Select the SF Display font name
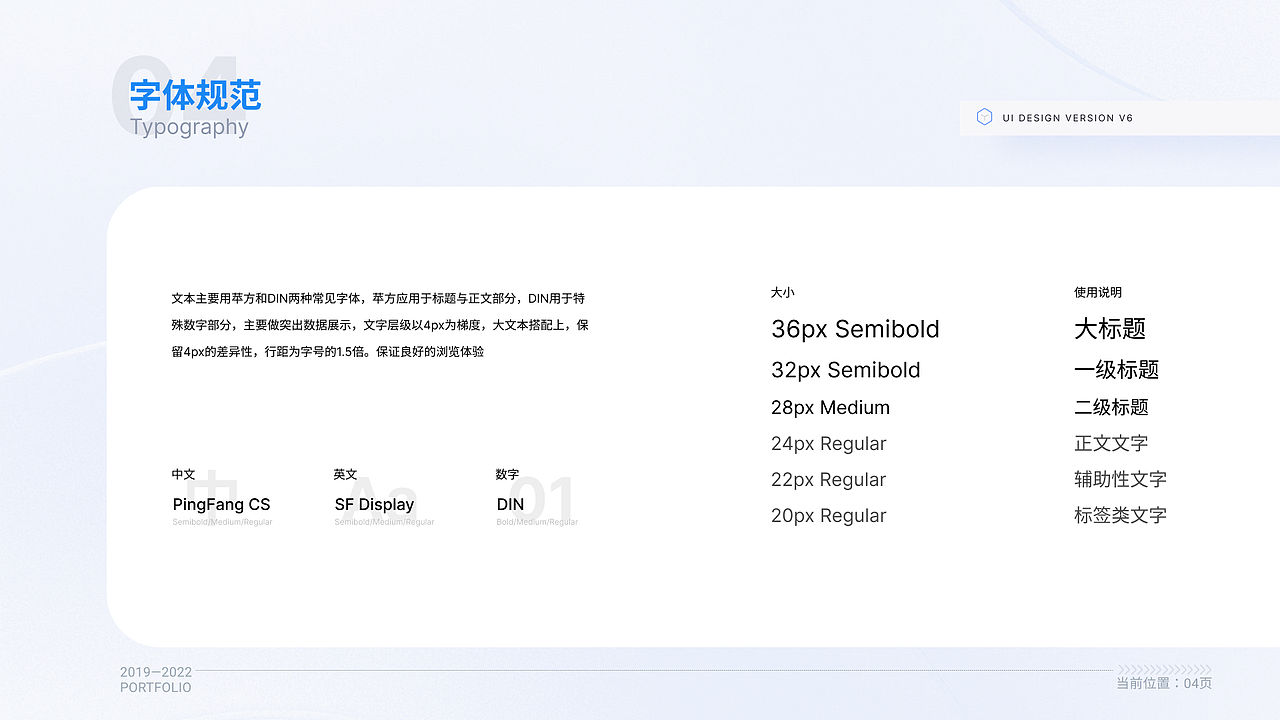Image resolution: width=1280 pixels, height=720 pixels. (374, 505)
